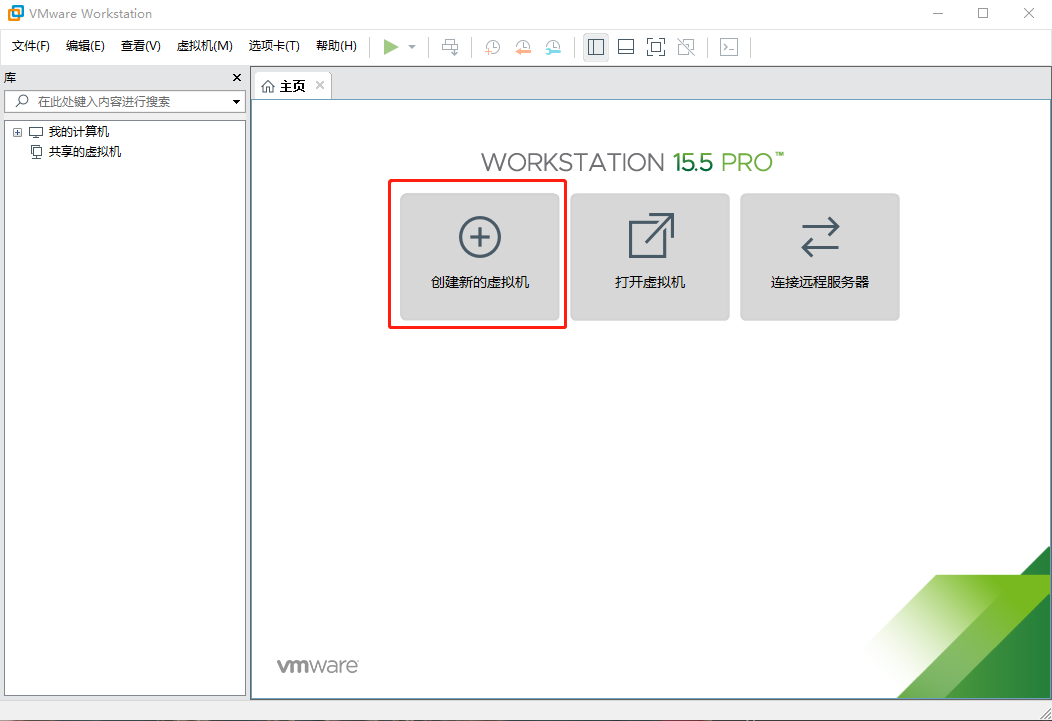Screen dimensions: 1052x721
Task: Close the 主页 tab
Action: (320, 85)
